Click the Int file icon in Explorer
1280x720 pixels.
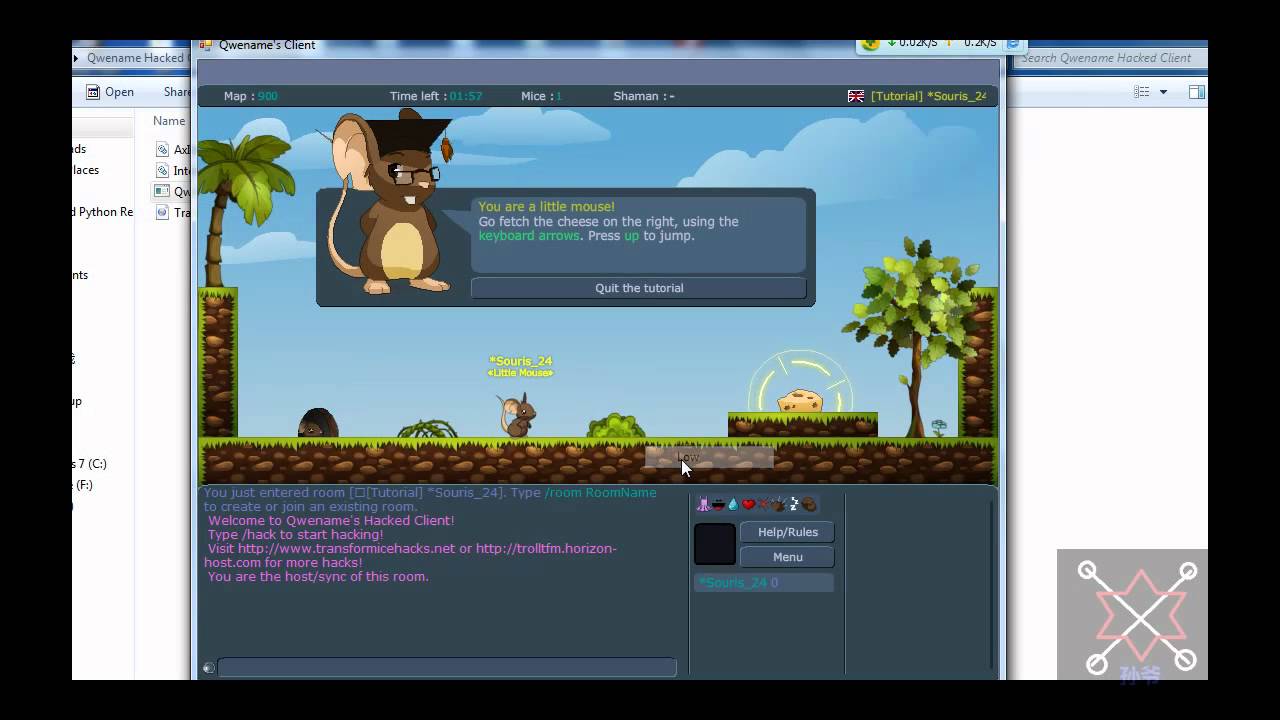tap(162, 170)
